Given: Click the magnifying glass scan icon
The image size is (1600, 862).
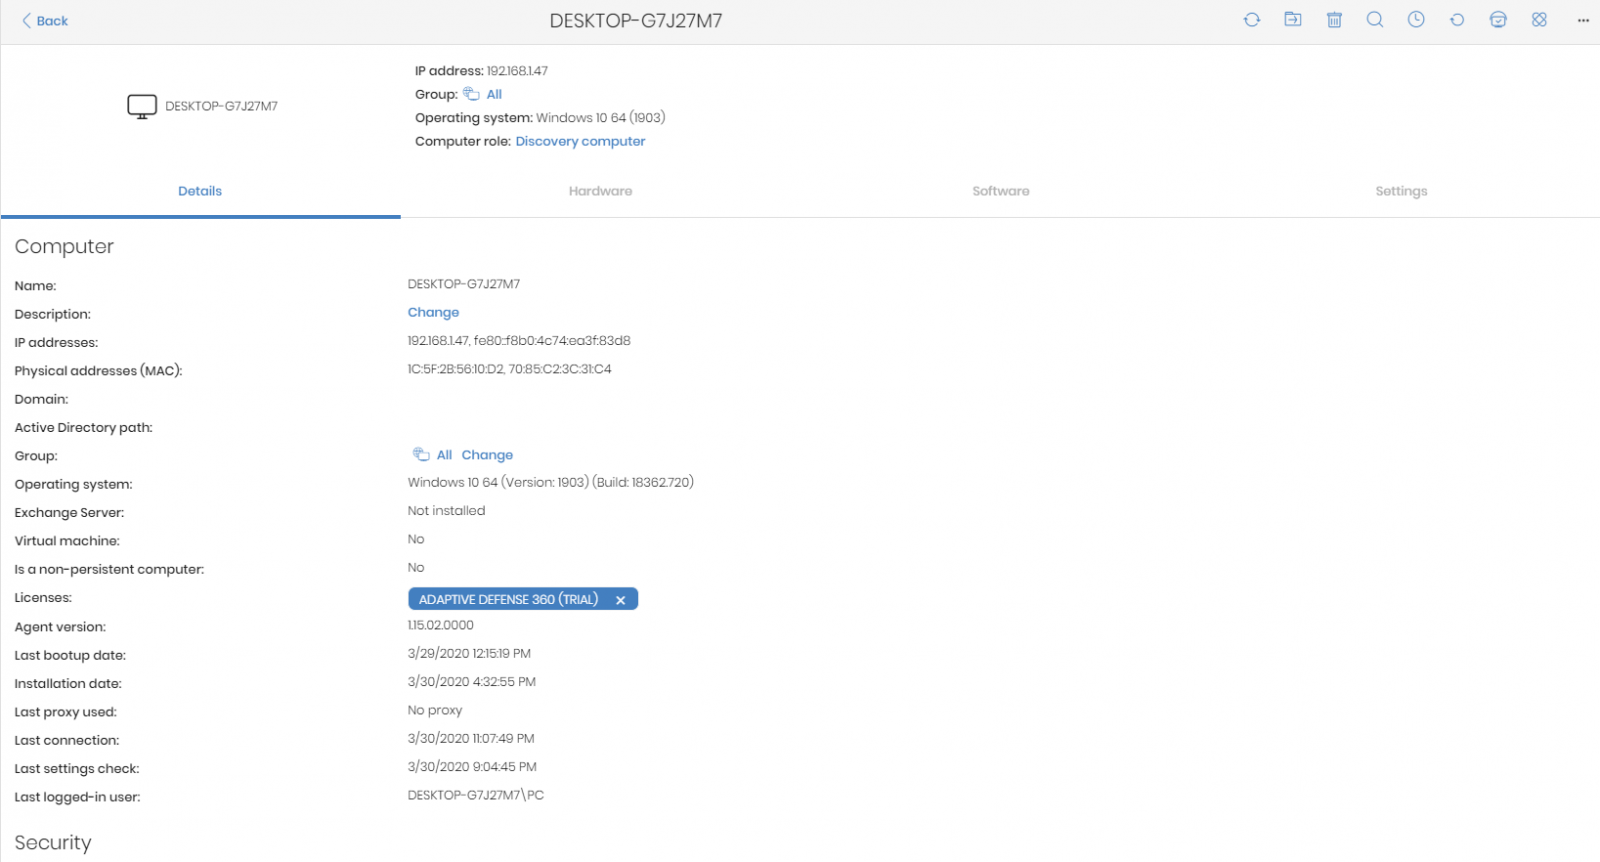Looking at the screenshot, I should 1375,20.
